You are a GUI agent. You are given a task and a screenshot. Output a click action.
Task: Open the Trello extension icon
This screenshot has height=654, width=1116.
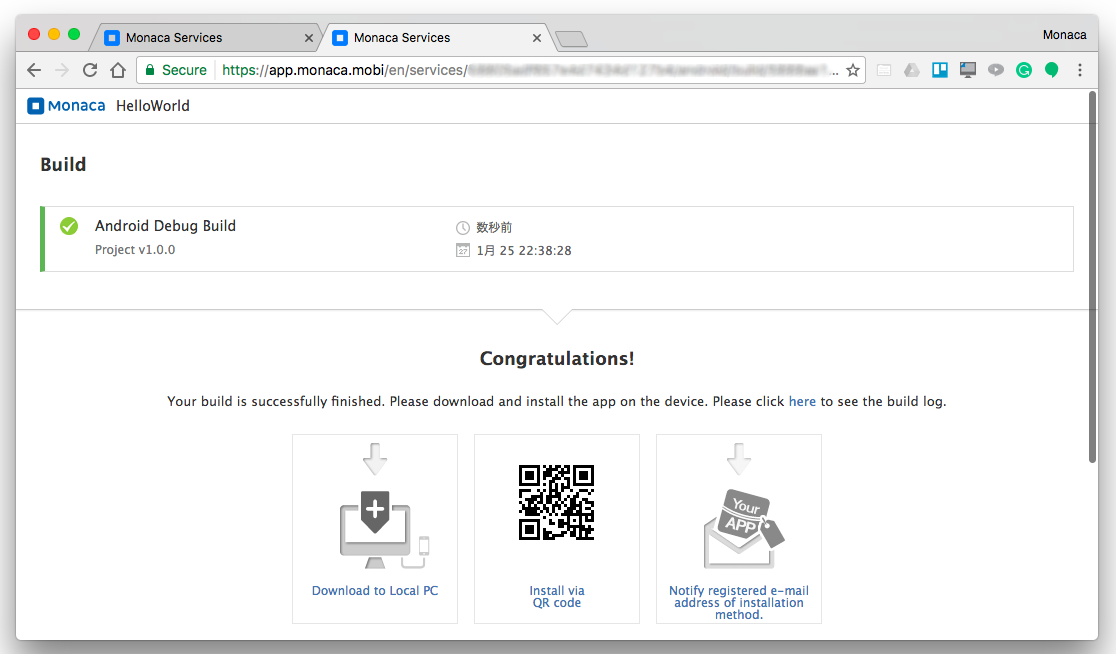click(940, 70)
